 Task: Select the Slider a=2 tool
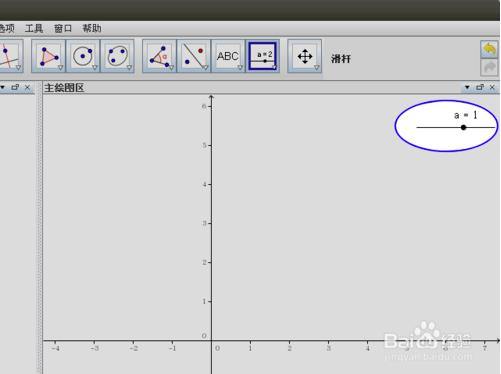pos(263,56)
